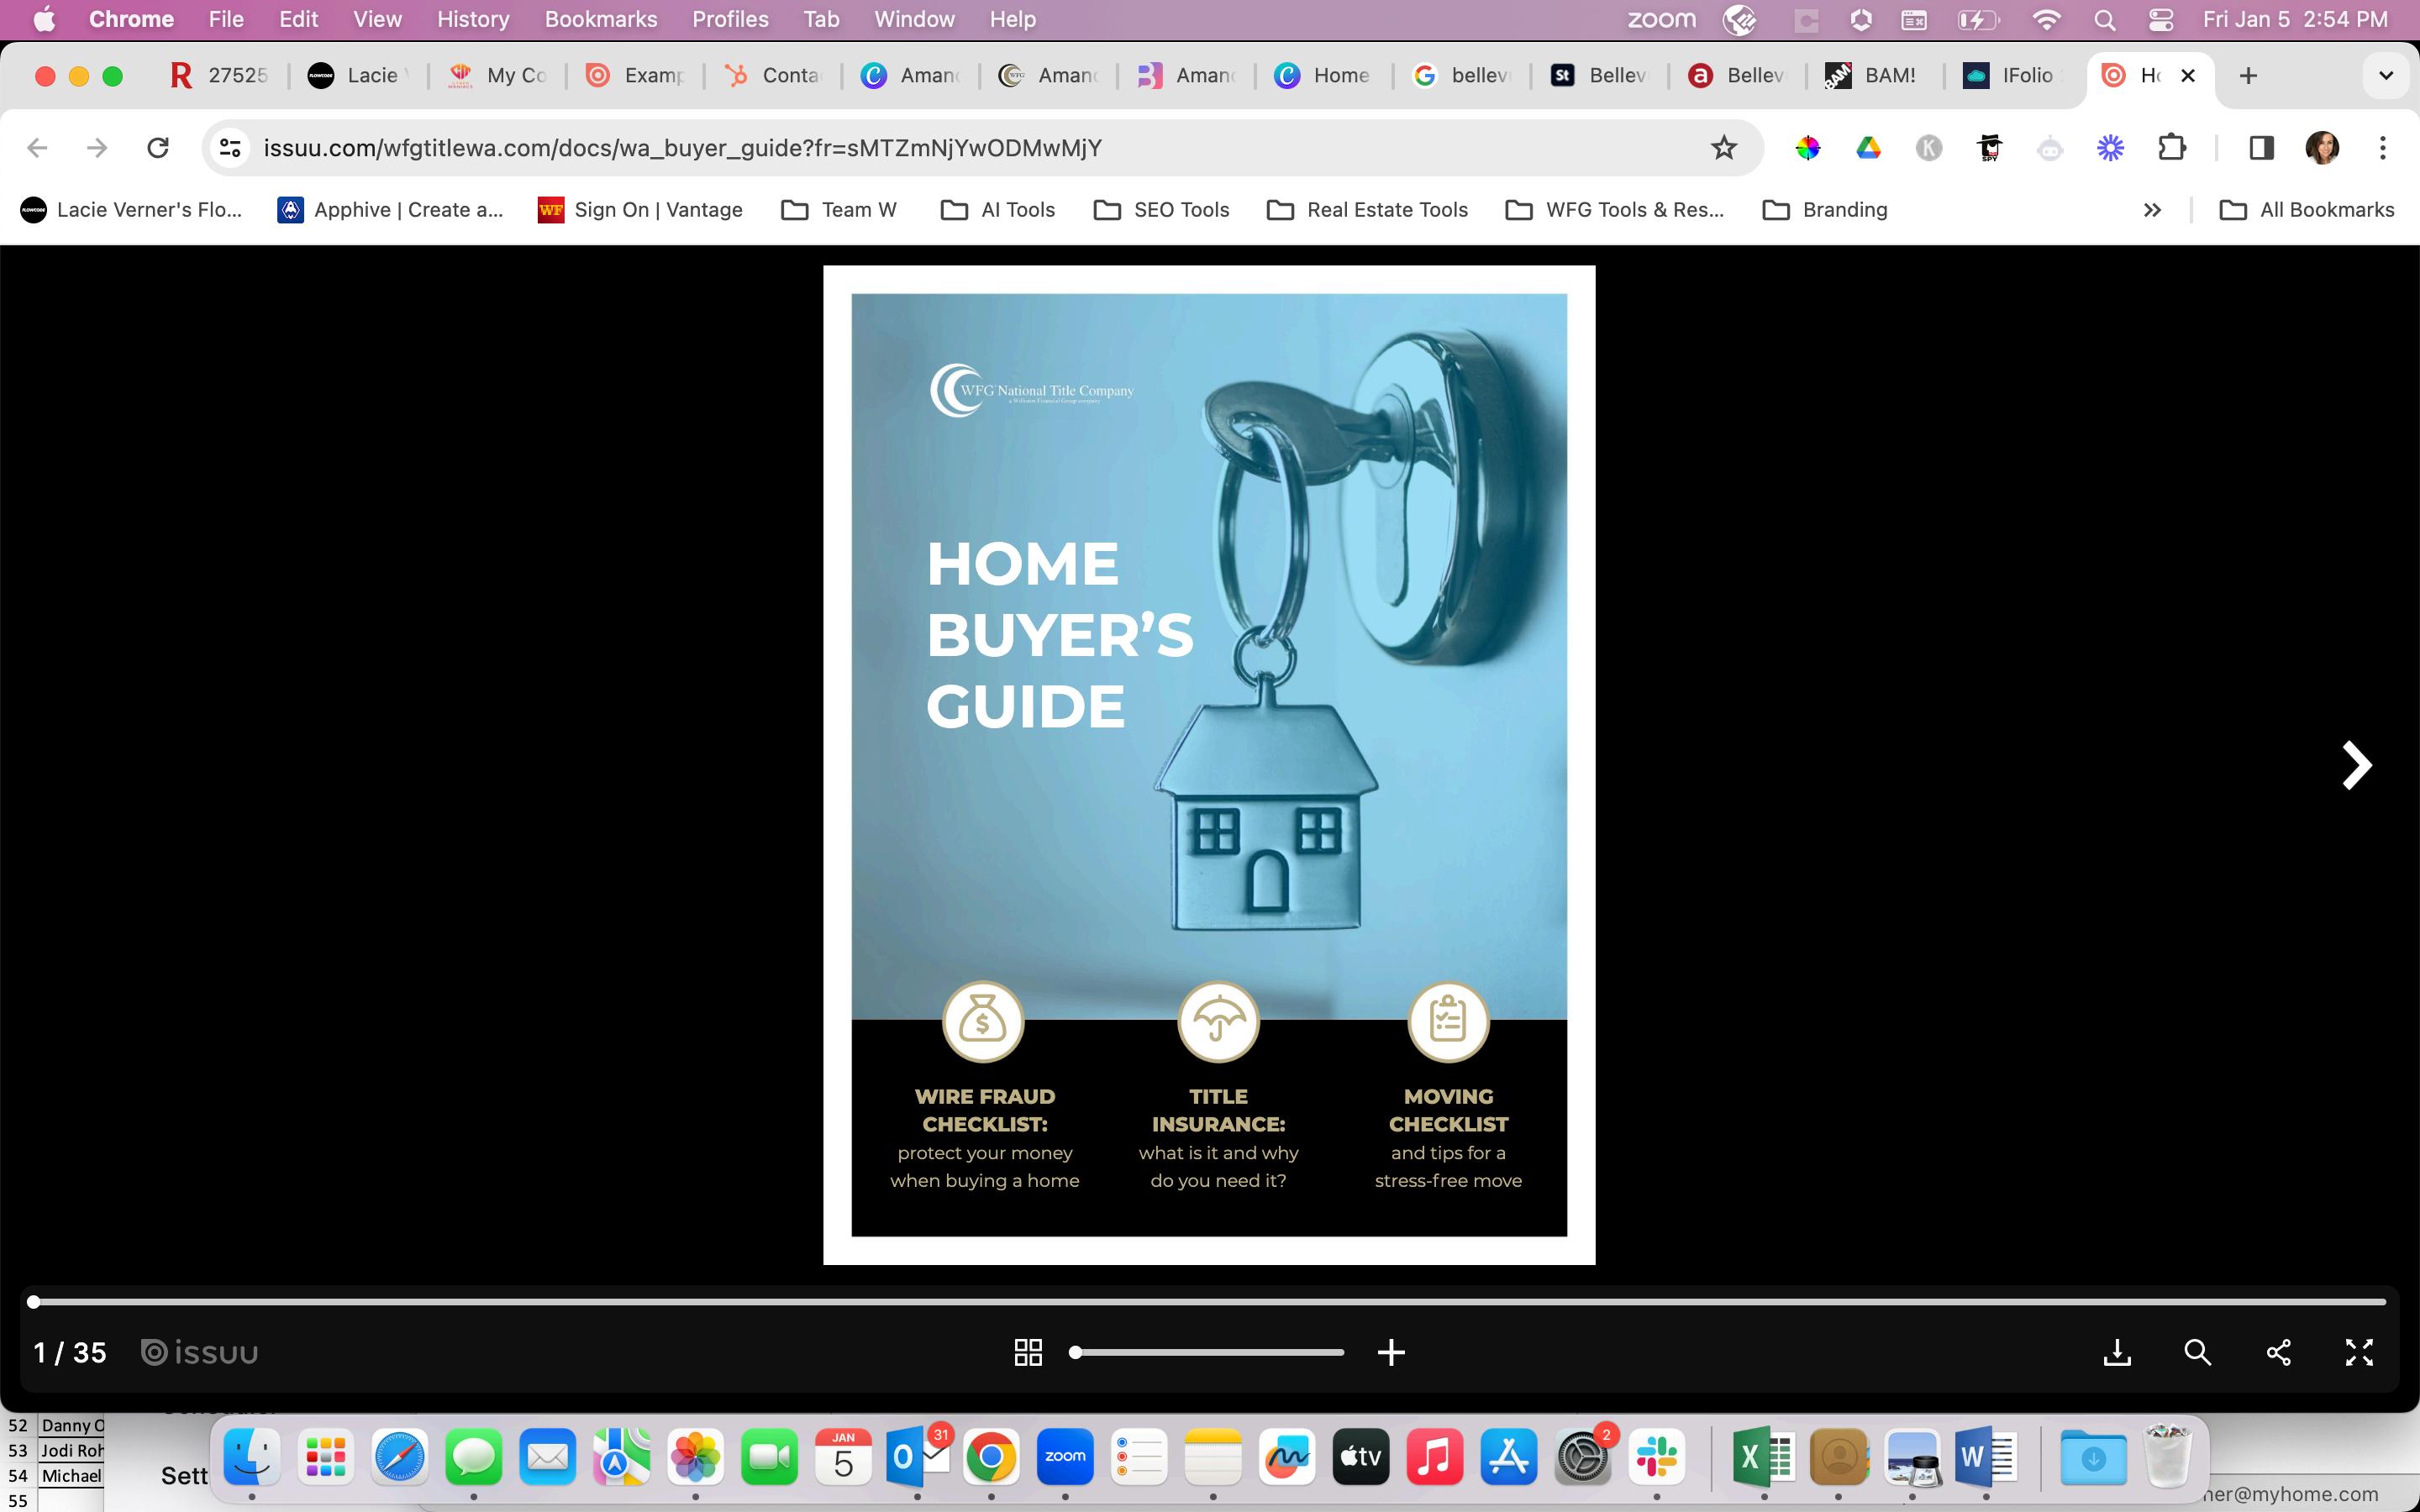Open site information controls in address bar

tap(230, 148)
